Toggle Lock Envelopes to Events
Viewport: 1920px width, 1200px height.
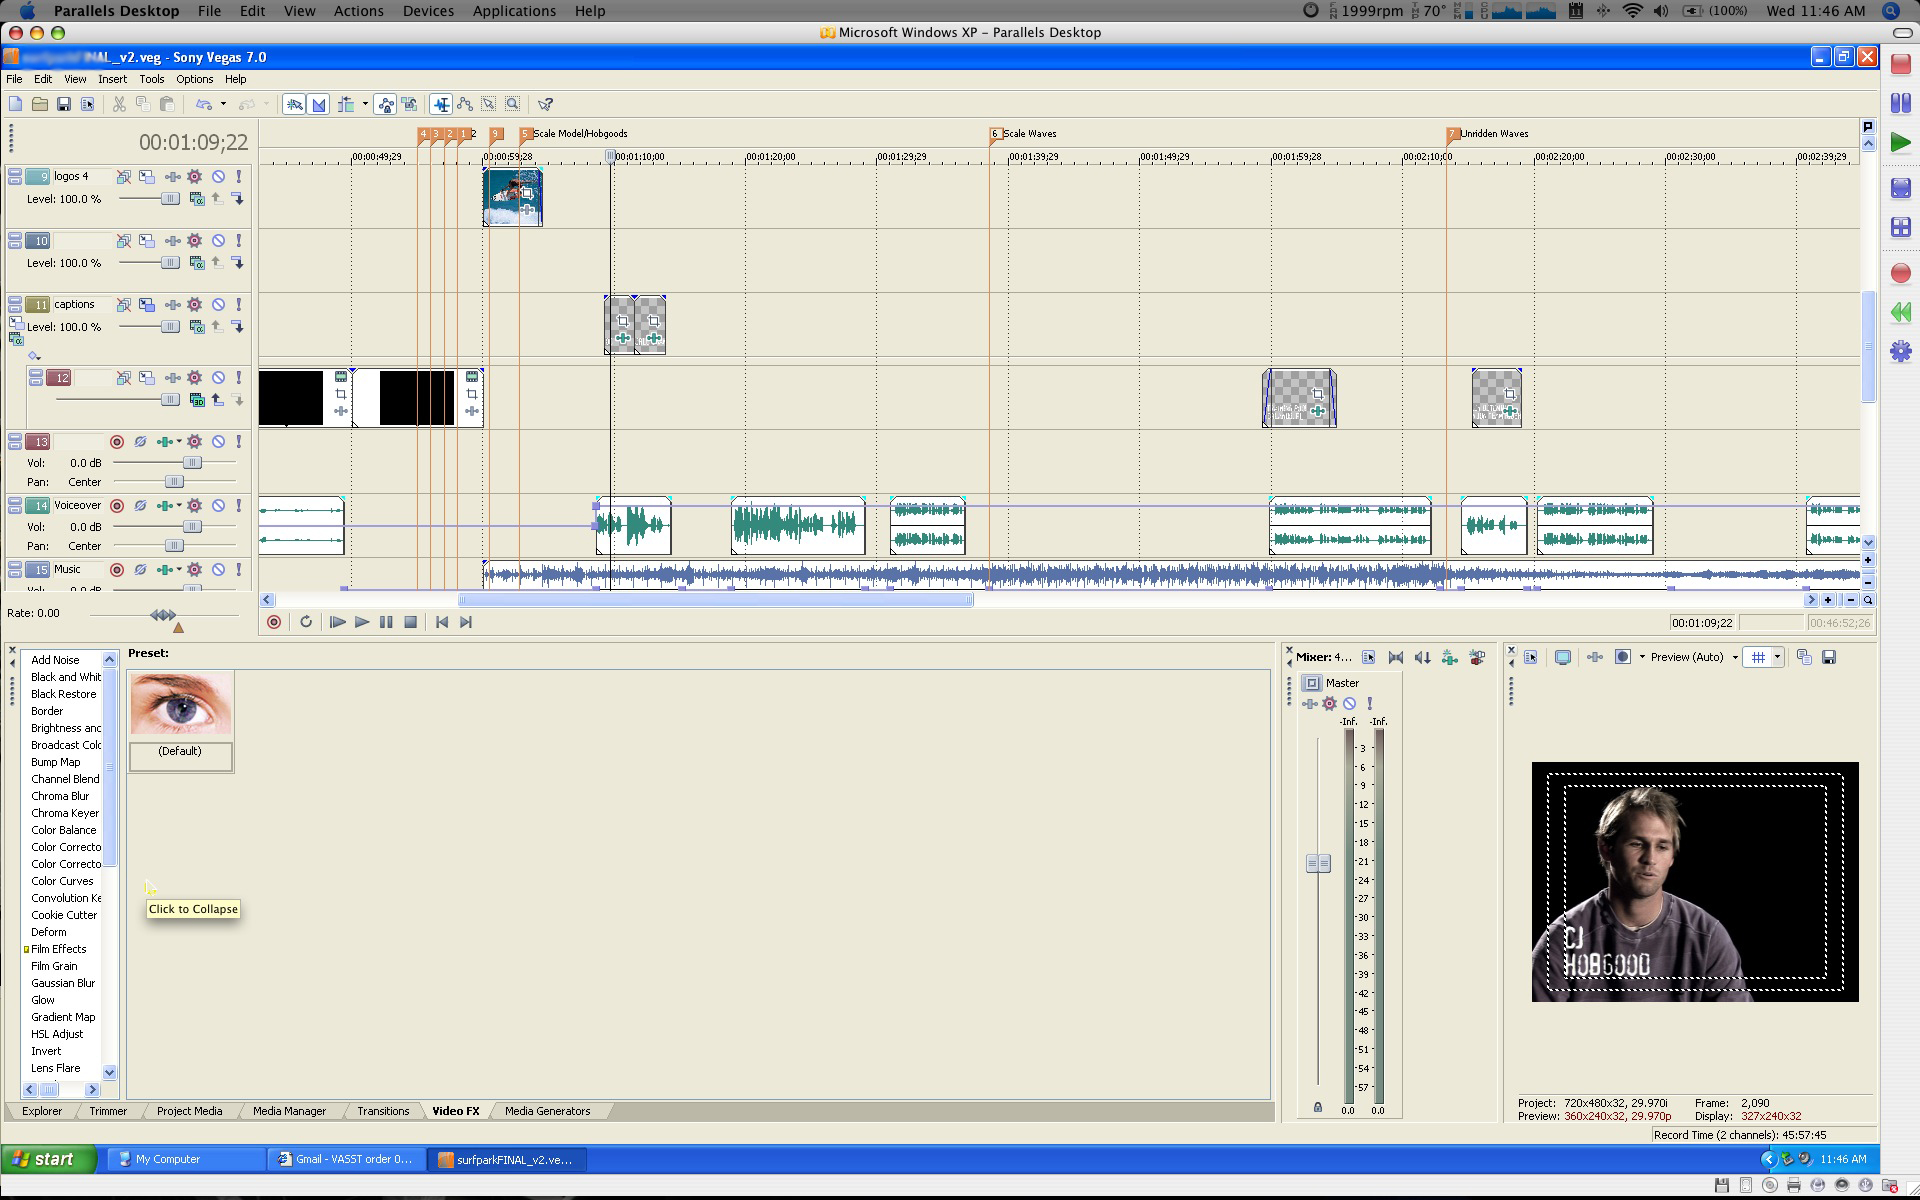tap(385, 104)
